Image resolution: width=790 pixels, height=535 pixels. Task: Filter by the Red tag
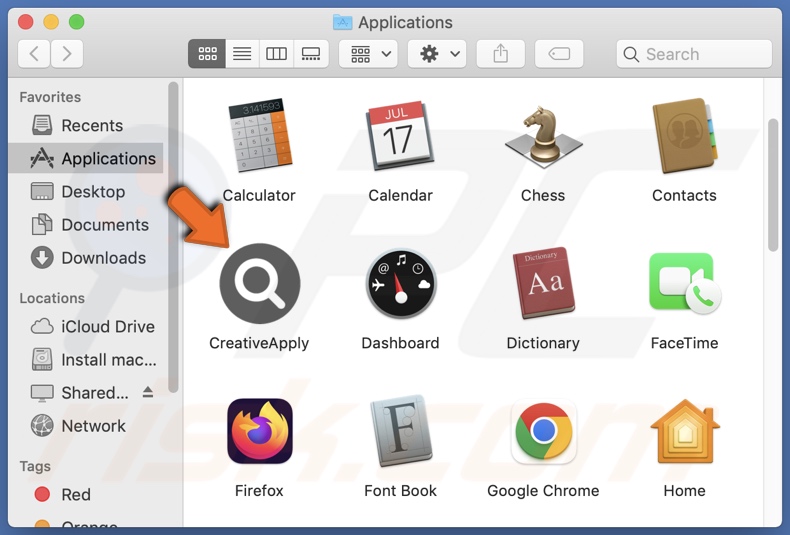[x=86, y=494]
